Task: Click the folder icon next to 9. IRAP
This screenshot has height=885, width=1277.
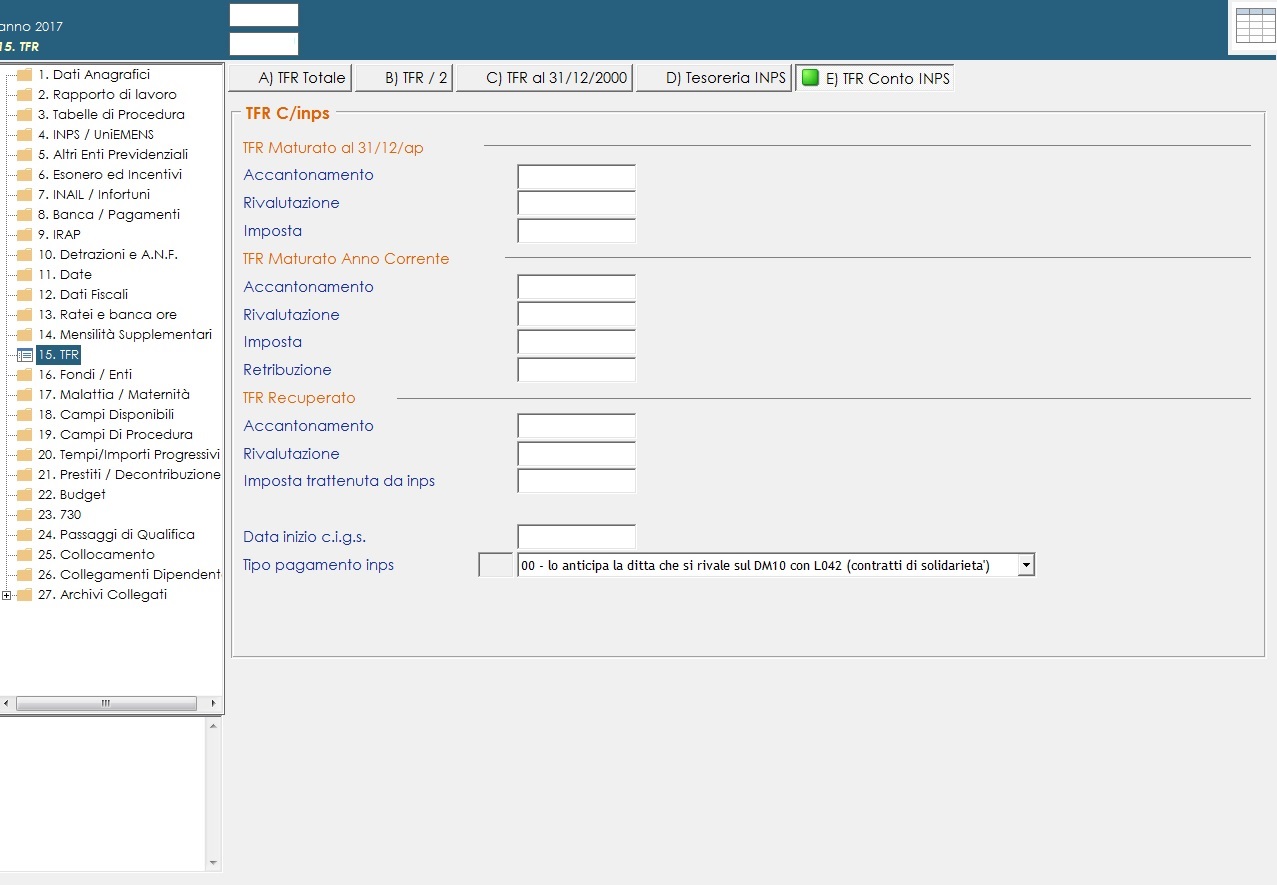Action: (25, 235)
